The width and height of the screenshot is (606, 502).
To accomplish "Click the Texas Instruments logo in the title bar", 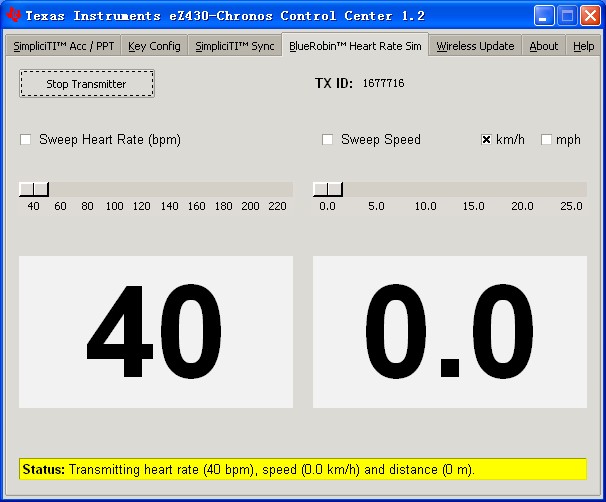I will pos(14,15).
